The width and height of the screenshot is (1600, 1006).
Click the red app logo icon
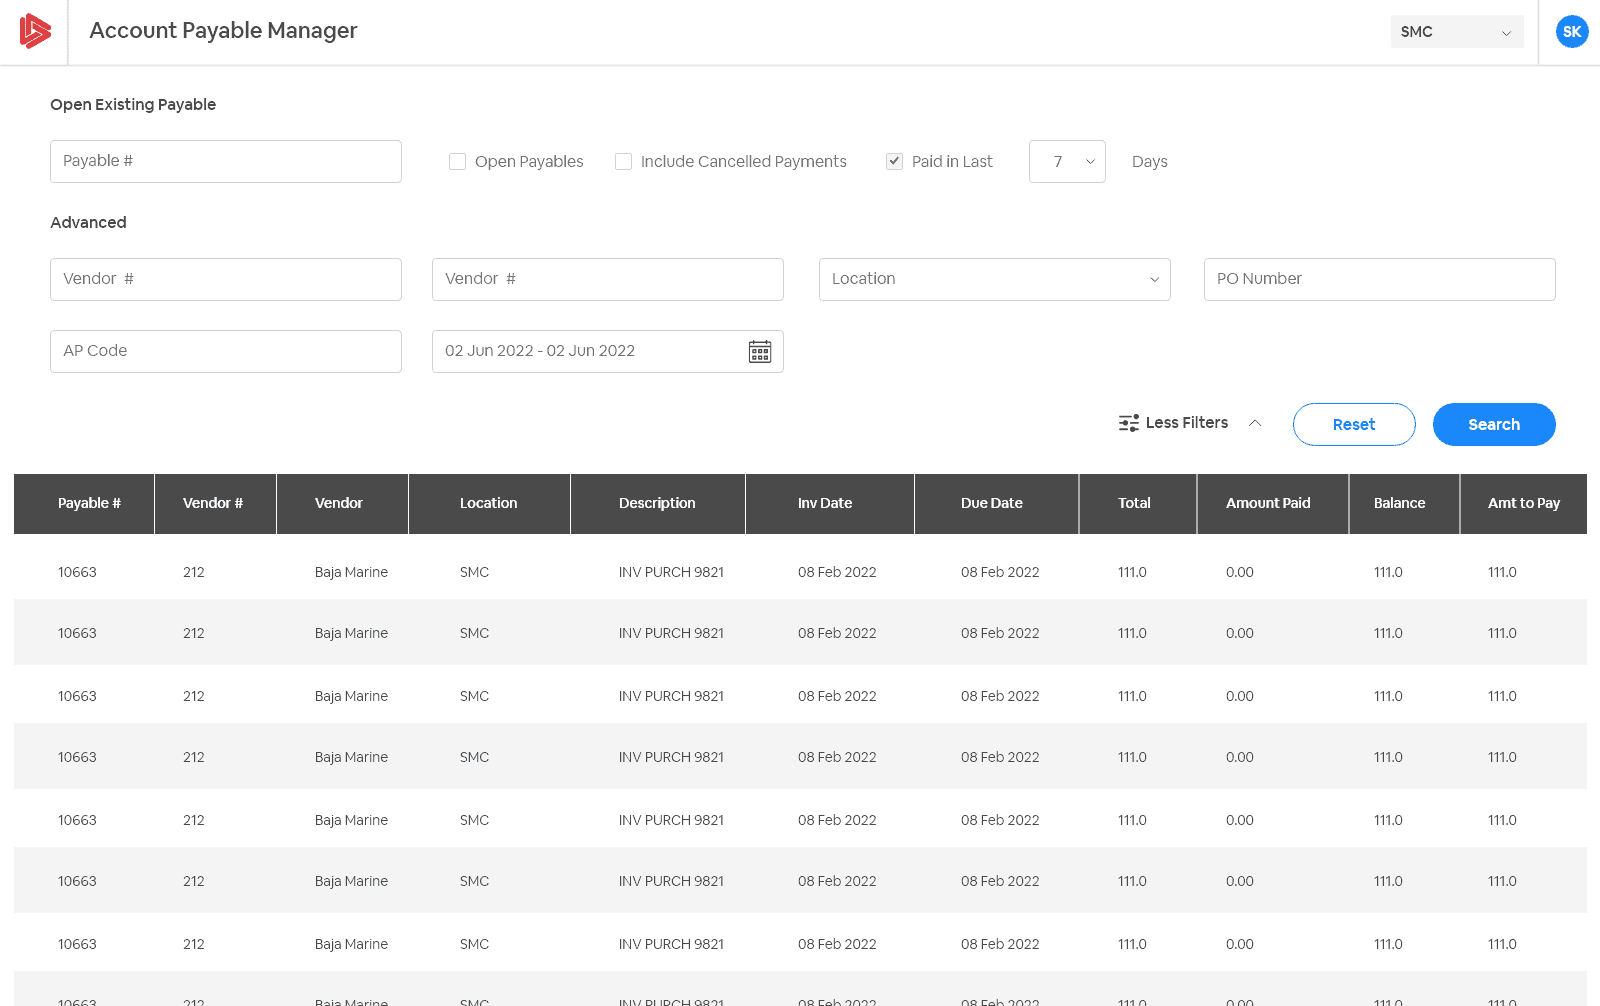(35, 32)
